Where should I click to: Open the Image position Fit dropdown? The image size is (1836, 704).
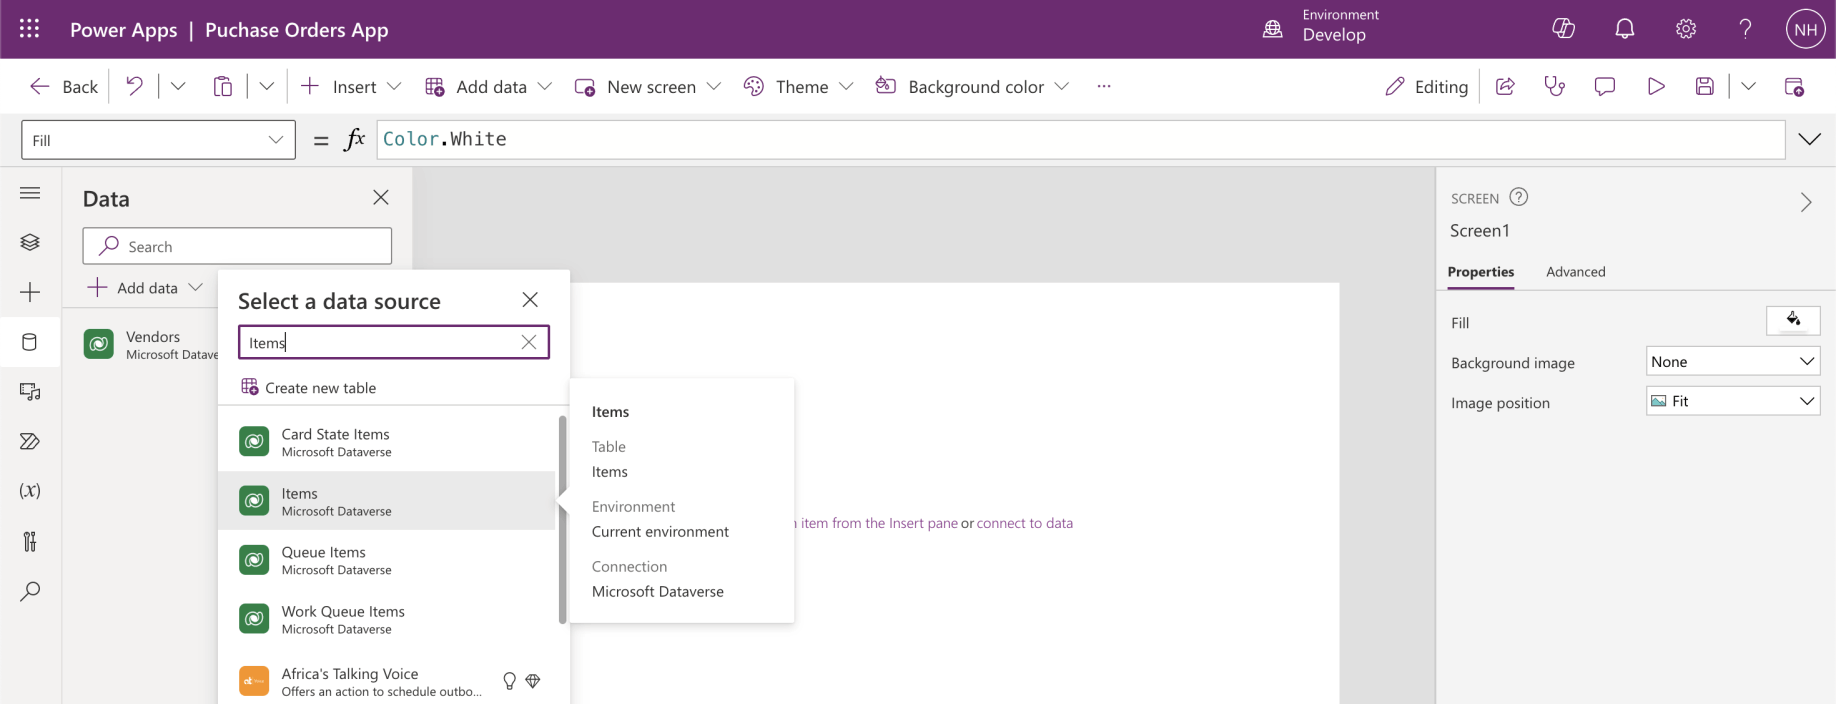pos(1733,401)
